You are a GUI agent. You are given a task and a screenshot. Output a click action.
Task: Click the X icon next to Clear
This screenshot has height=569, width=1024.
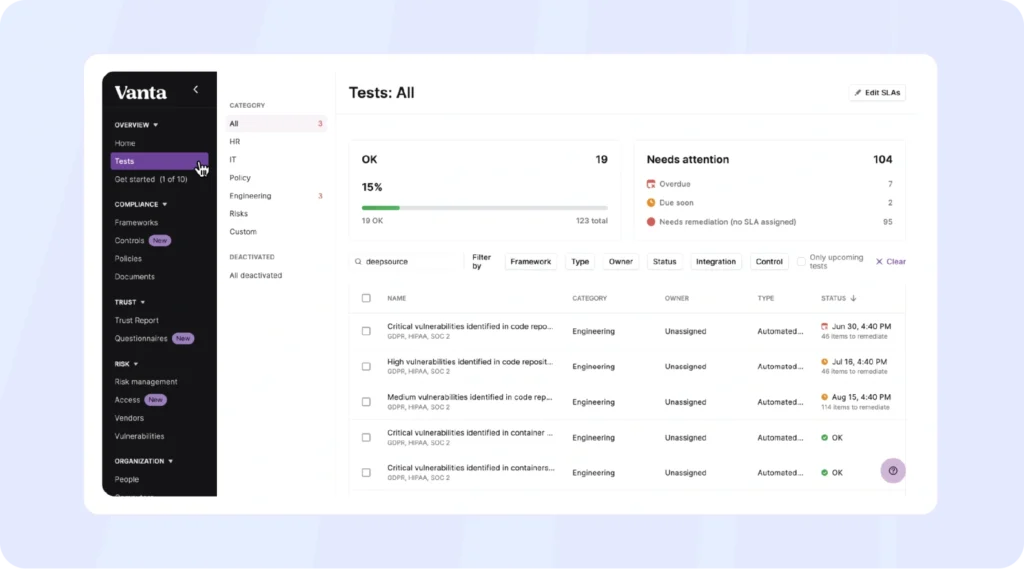click(x=879, y=261)
